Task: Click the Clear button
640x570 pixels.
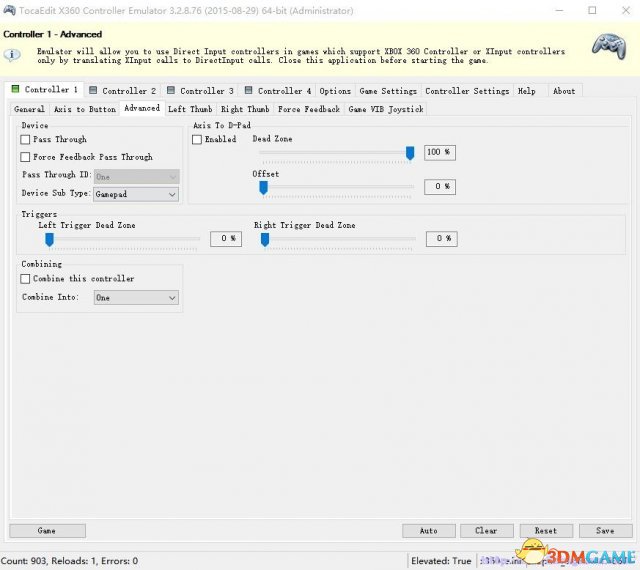Action: (x=487, y=531)
